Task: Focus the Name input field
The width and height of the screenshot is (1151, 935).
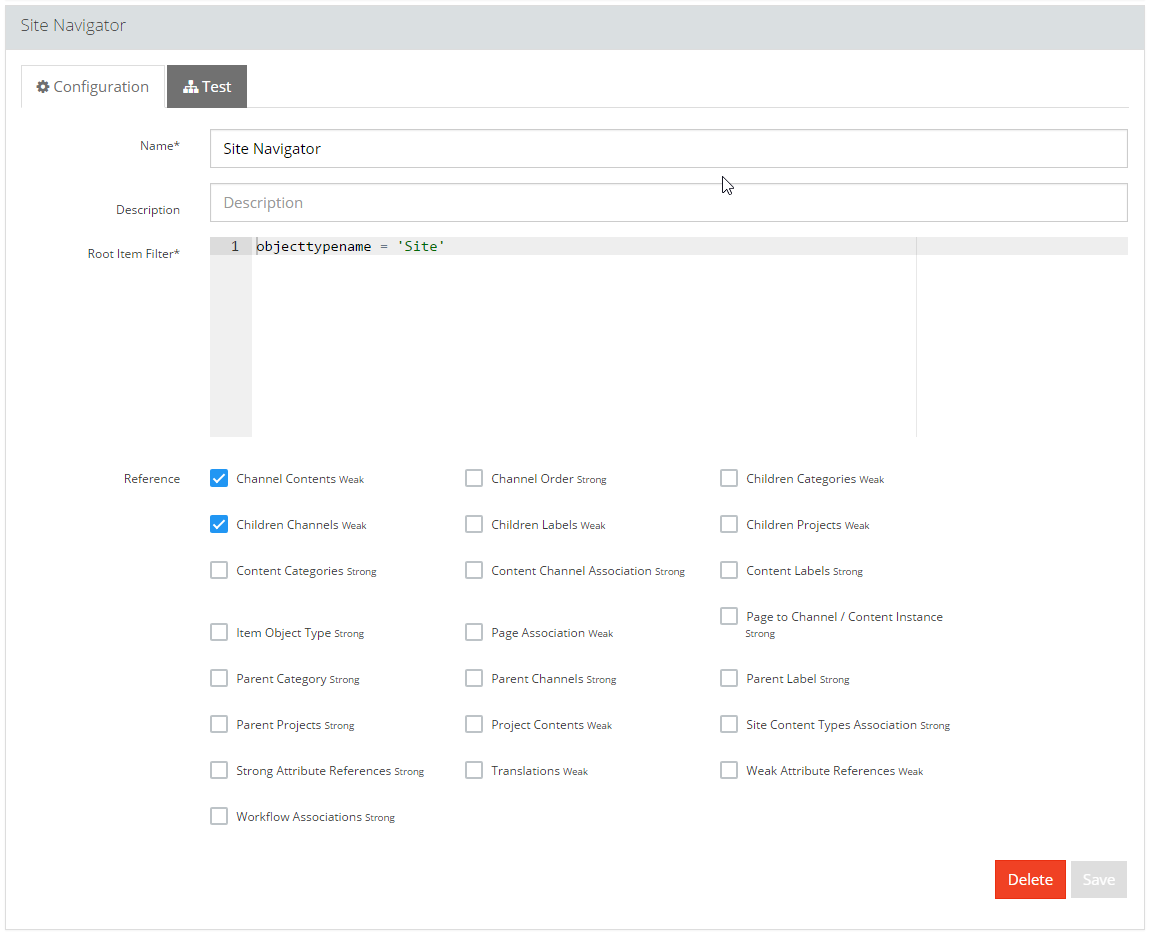Action: point(669,149)
